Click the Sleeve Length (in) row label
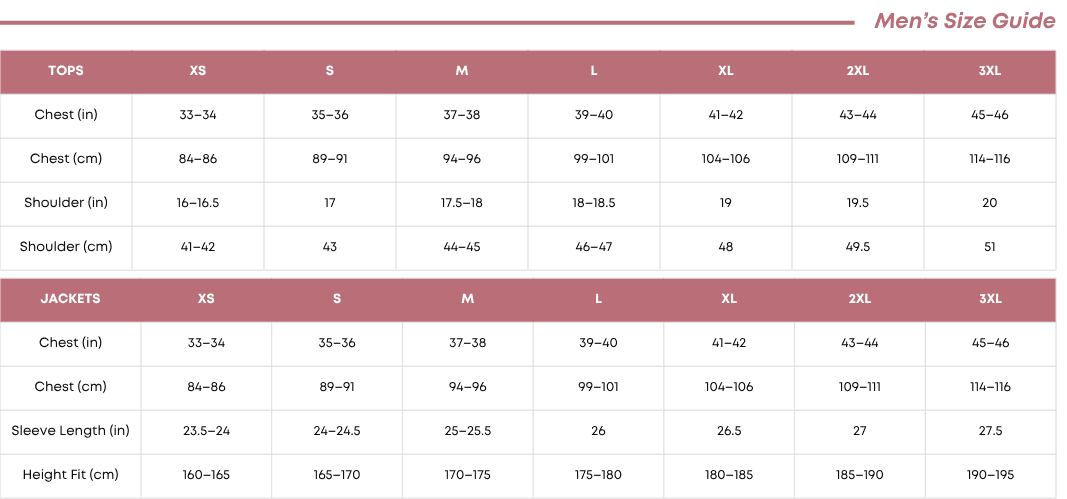The height and width of the screenshot is (499, 1067). [70, 431]
